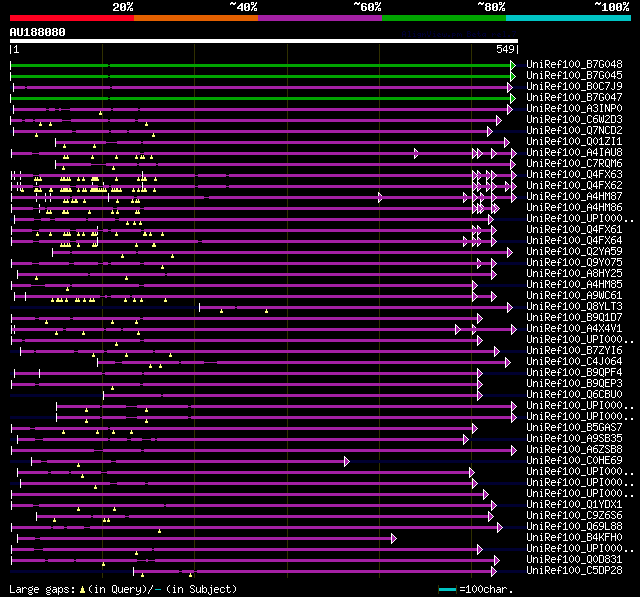Viewport: 640px width, 597px height.
Task: Click the orange ~40% identity legend segment
Action: 196,18
